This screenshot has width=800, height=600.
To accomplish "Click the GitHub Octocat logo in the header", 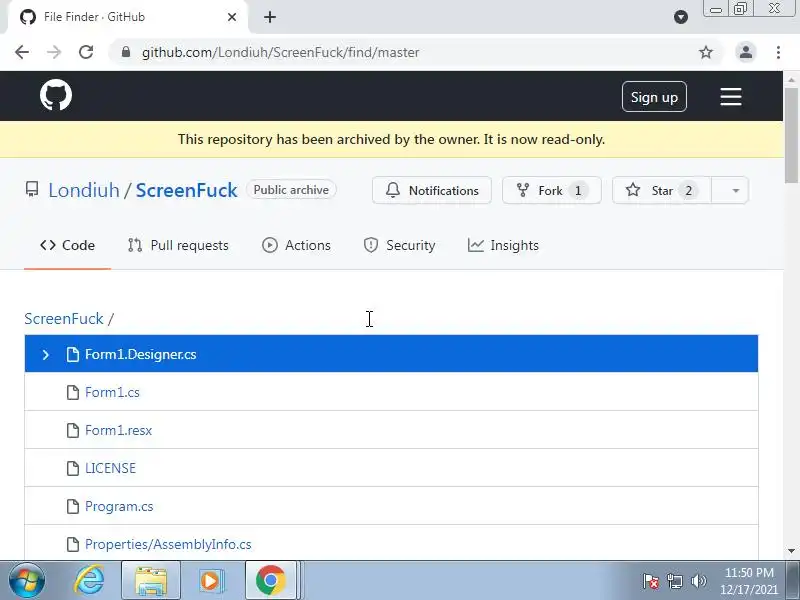I will pos(56,95).
